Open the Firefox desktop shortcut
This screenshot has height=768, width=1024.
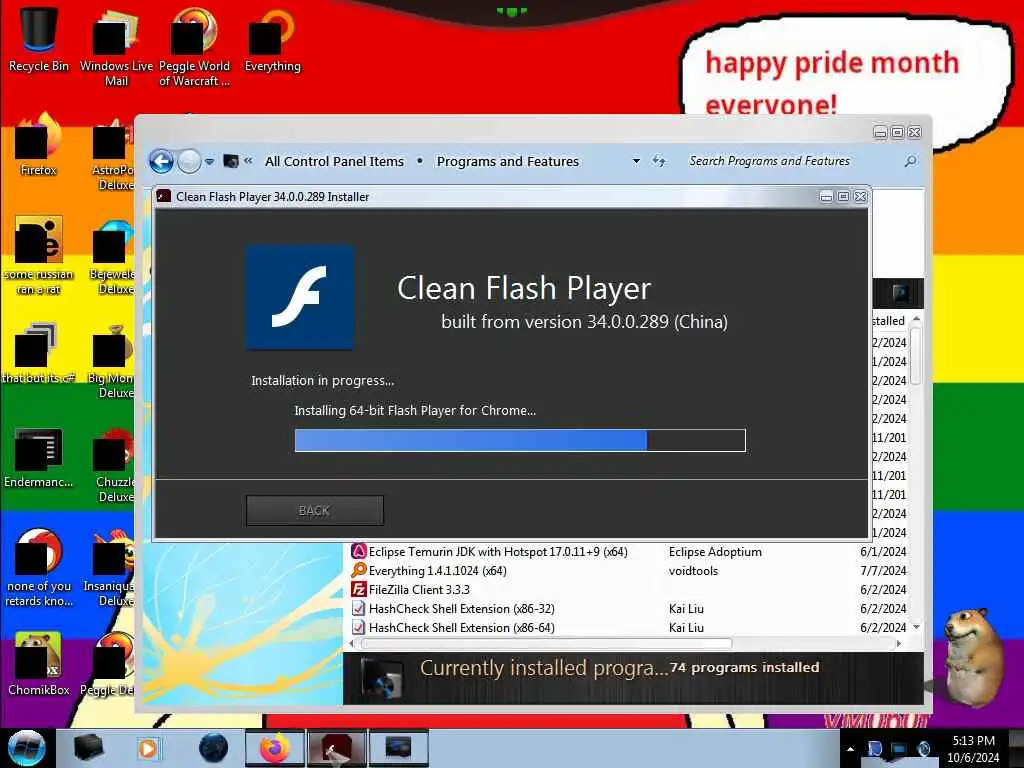[39, 145]
